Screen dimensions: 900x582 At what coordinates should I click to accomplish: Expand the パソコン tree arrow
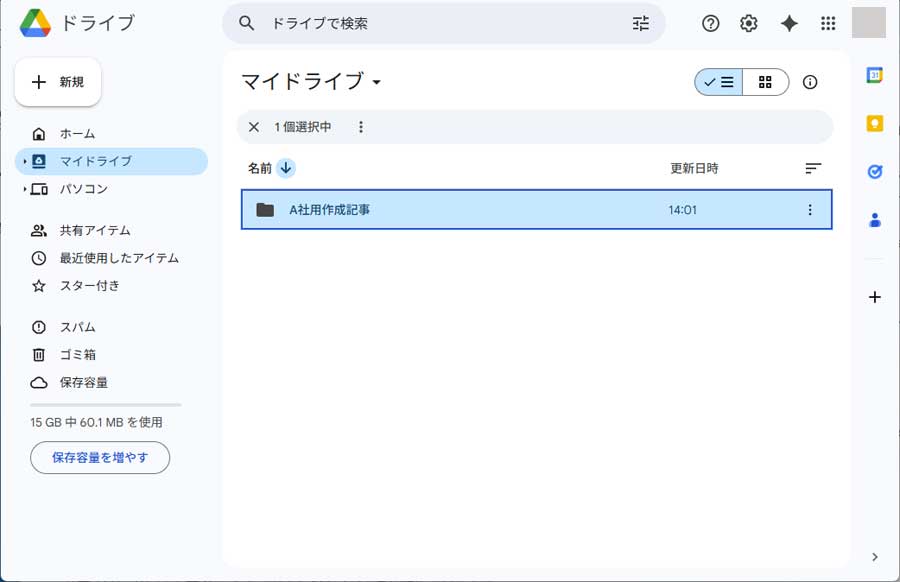(24, 189)
